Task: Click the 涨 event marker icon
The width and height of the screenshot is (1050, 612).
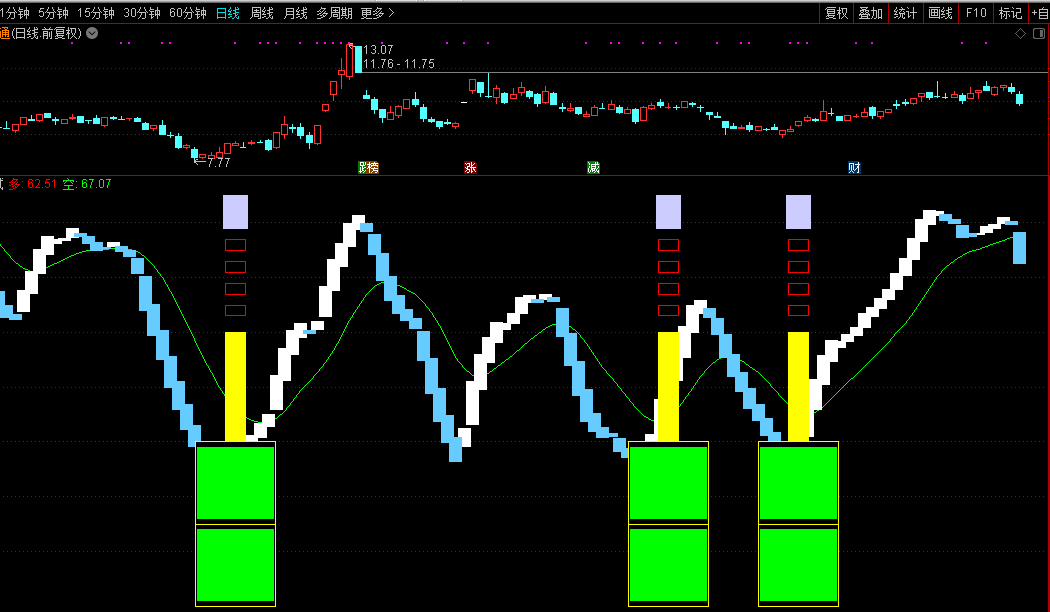Action: tap(470, 167)
